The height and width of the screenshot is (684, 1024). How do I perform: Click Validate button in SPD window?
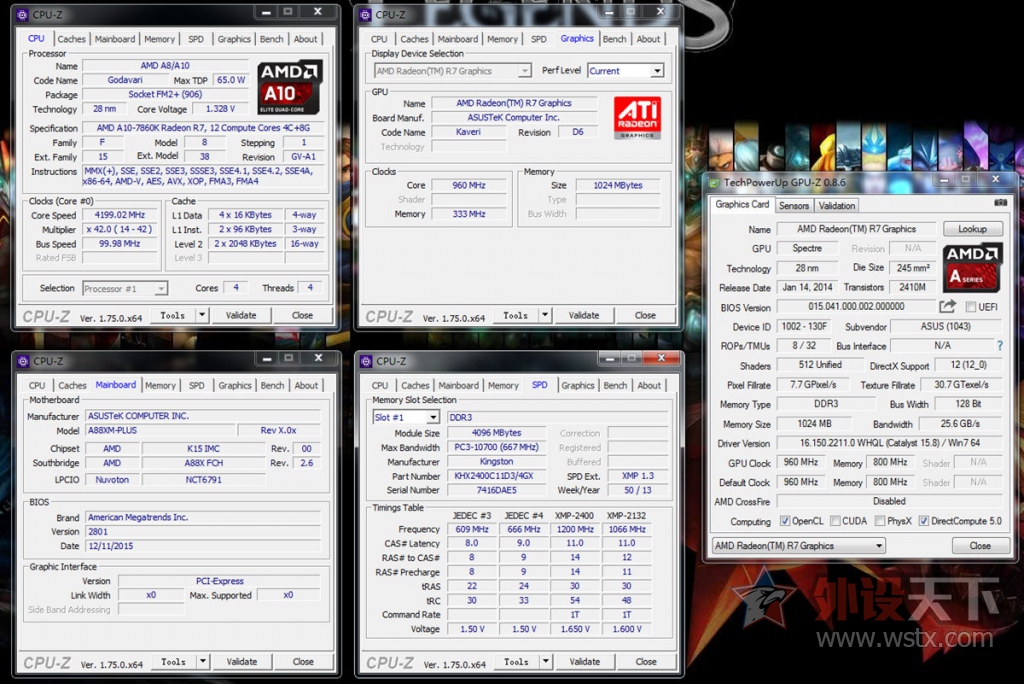pos(584,661)
